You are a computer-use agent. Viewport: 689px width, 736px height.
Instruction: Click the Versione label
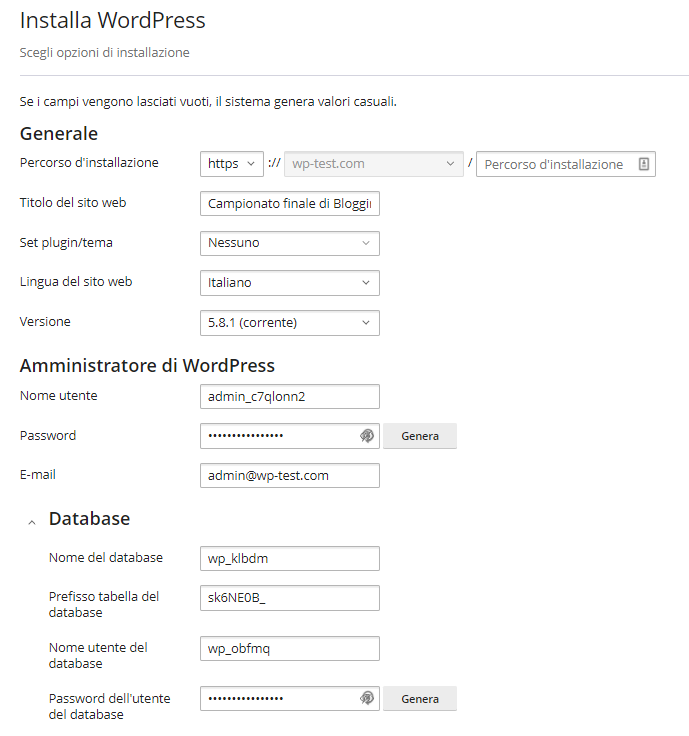click(x=45, y=322)
